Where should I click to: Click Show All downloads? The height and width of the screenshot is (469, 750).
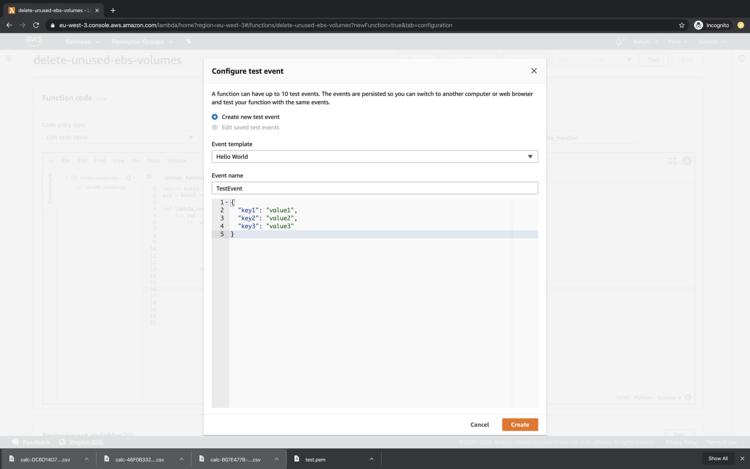pos(718,459)
